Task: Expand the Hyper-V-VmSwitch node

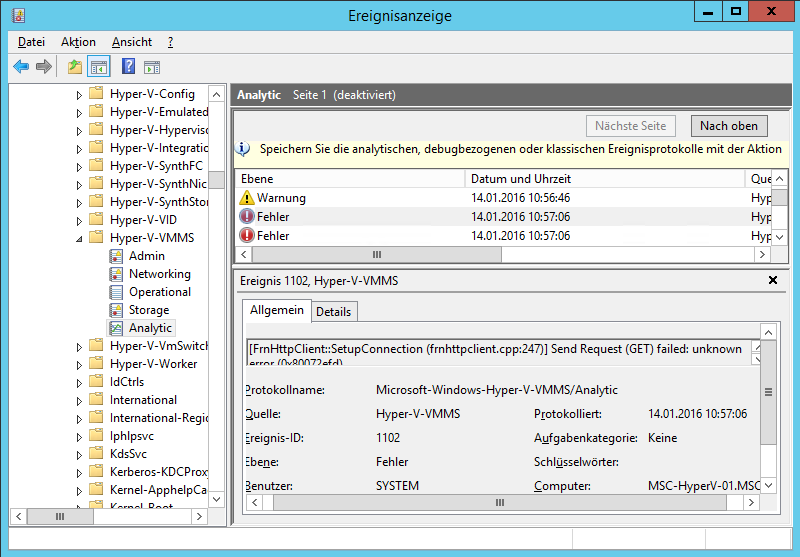Action: (x=79, y=347)
